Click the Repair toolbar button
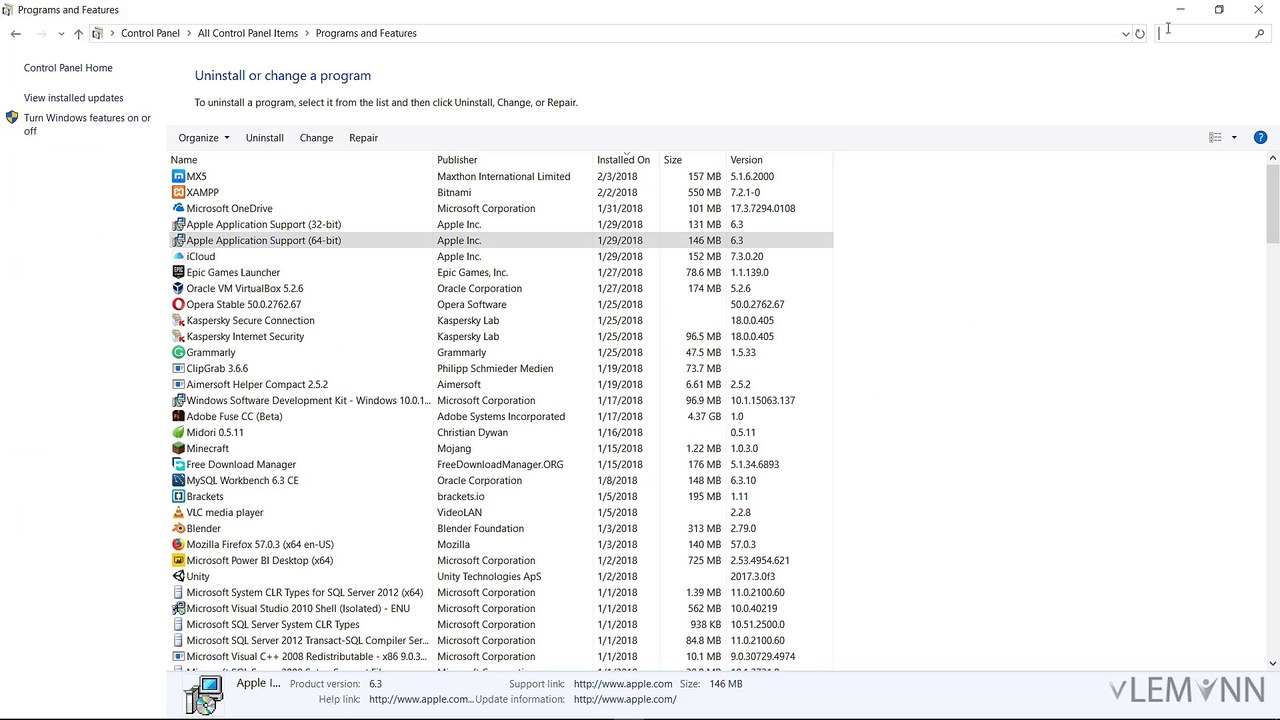This screenshot has width=1280, height=720. (x=363, y=138)
